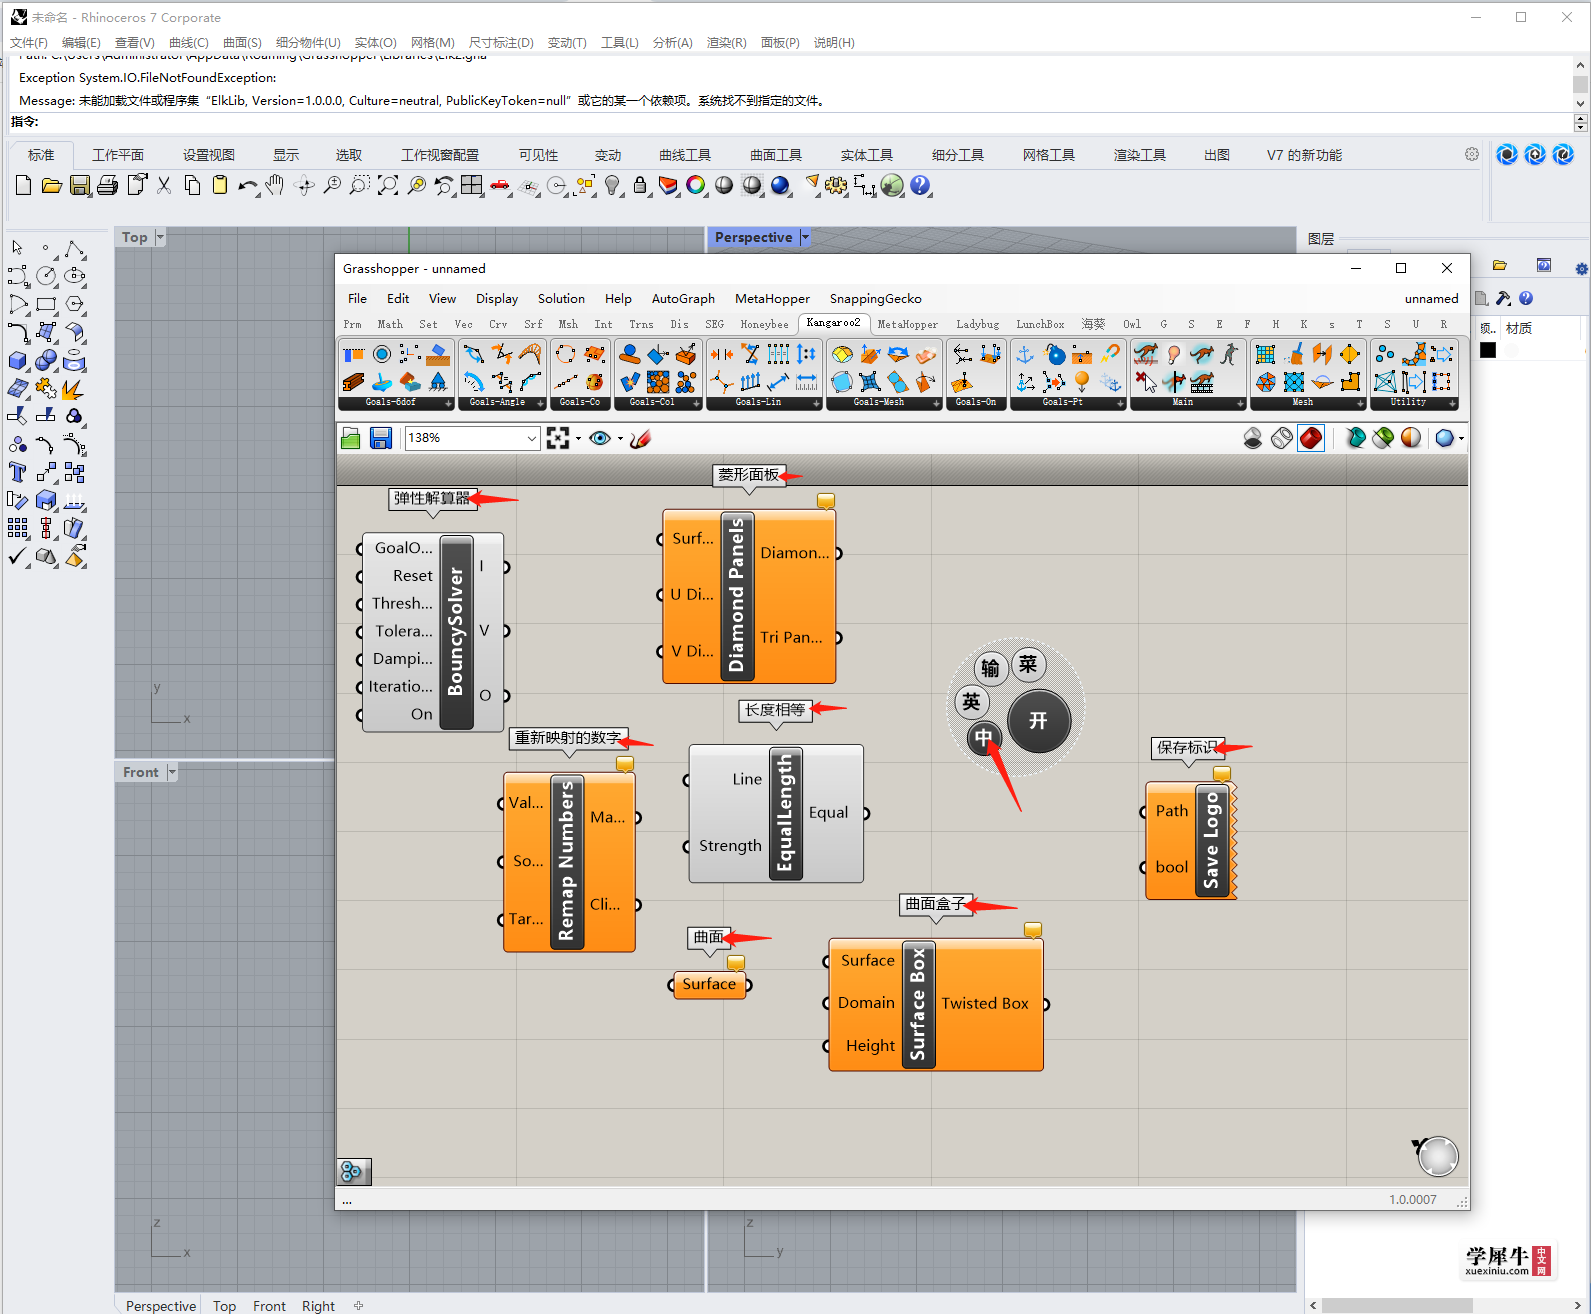Viewport: 1591px width, 1314px height.
Task: Select the Pan hand tool
Action: (x=275, y=185)
